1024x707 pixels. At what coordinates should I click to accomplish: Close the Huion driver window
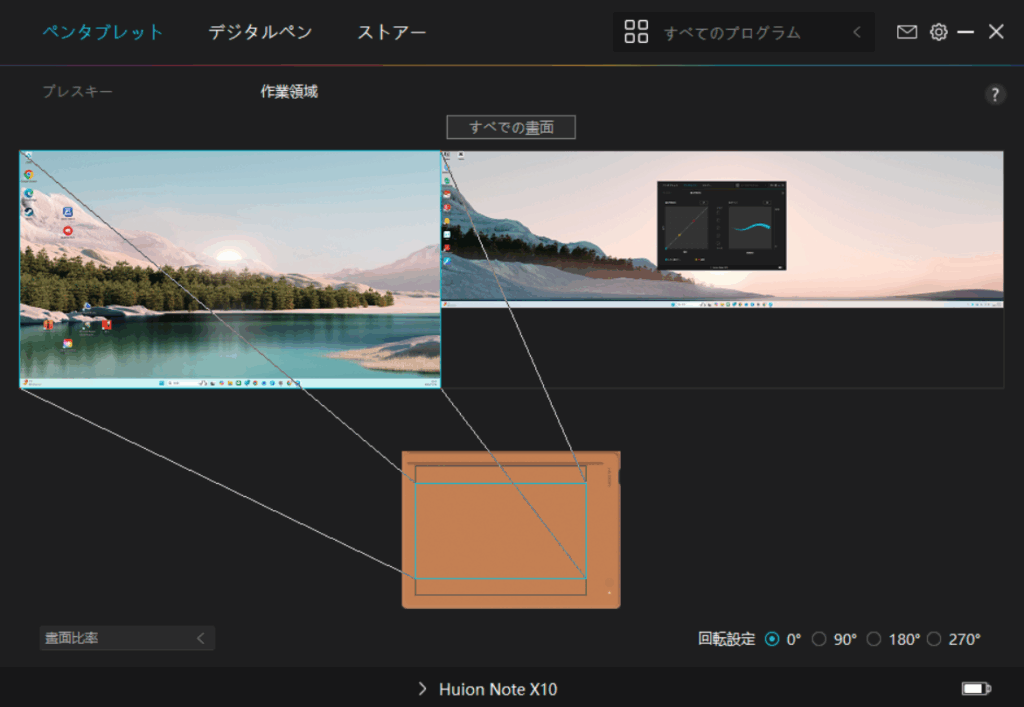click(996, 32)
